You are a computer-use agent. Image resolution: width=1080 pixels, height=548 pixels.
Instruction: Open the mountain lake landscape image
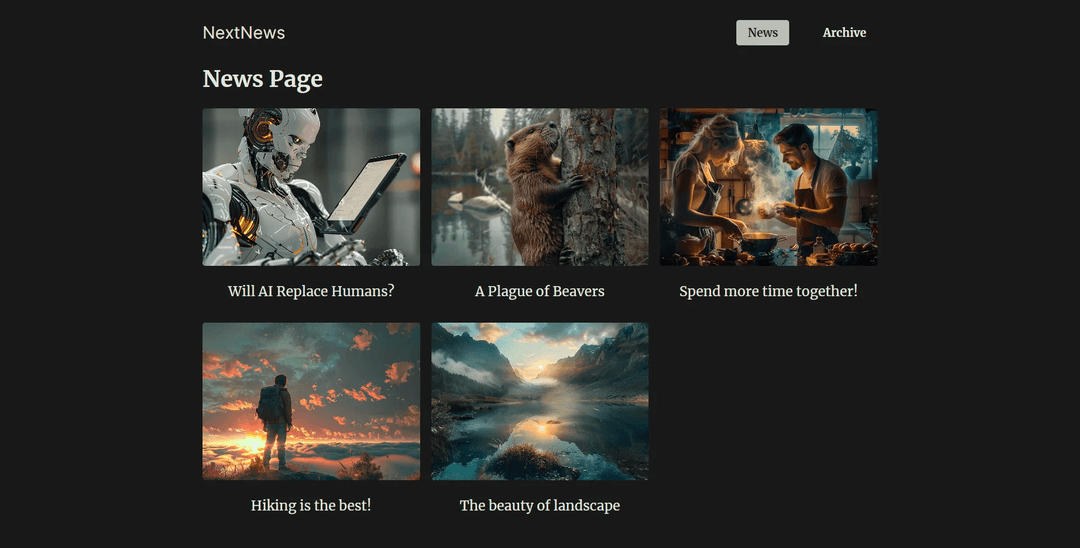[x=539, y=401]
